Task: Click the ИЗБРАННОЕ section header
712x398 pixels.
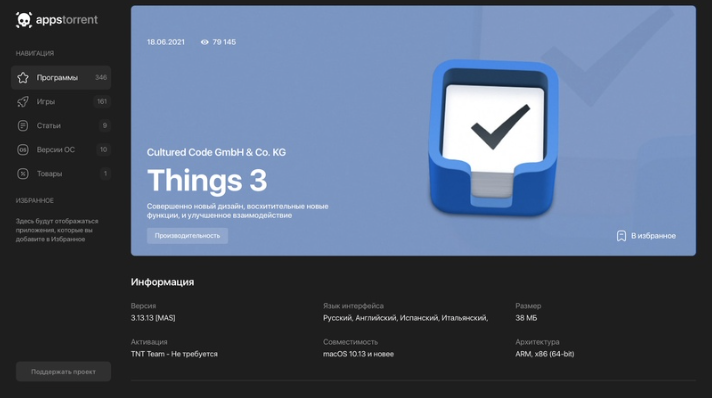Action: point(35,201)
